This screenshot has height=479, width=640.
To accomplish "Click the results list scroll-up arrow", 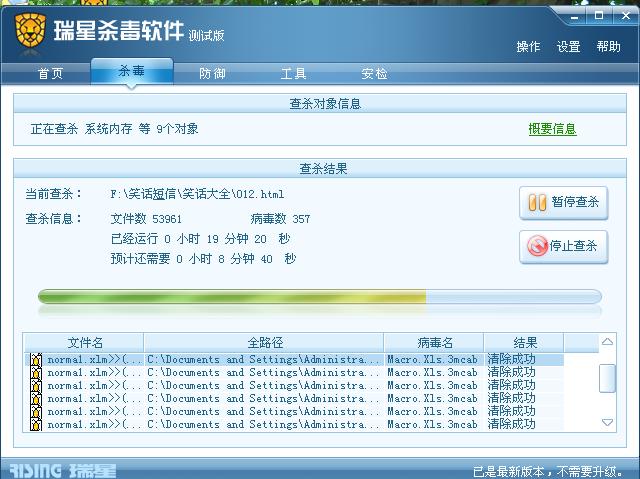I will (607, 342).
